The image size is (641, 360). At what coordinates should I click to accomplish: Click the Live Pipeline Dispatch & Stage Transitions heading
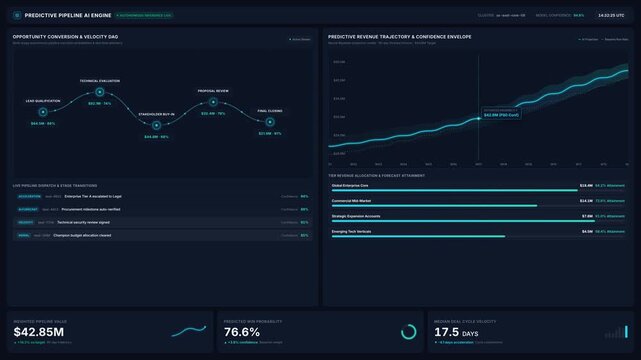point(55,186)
